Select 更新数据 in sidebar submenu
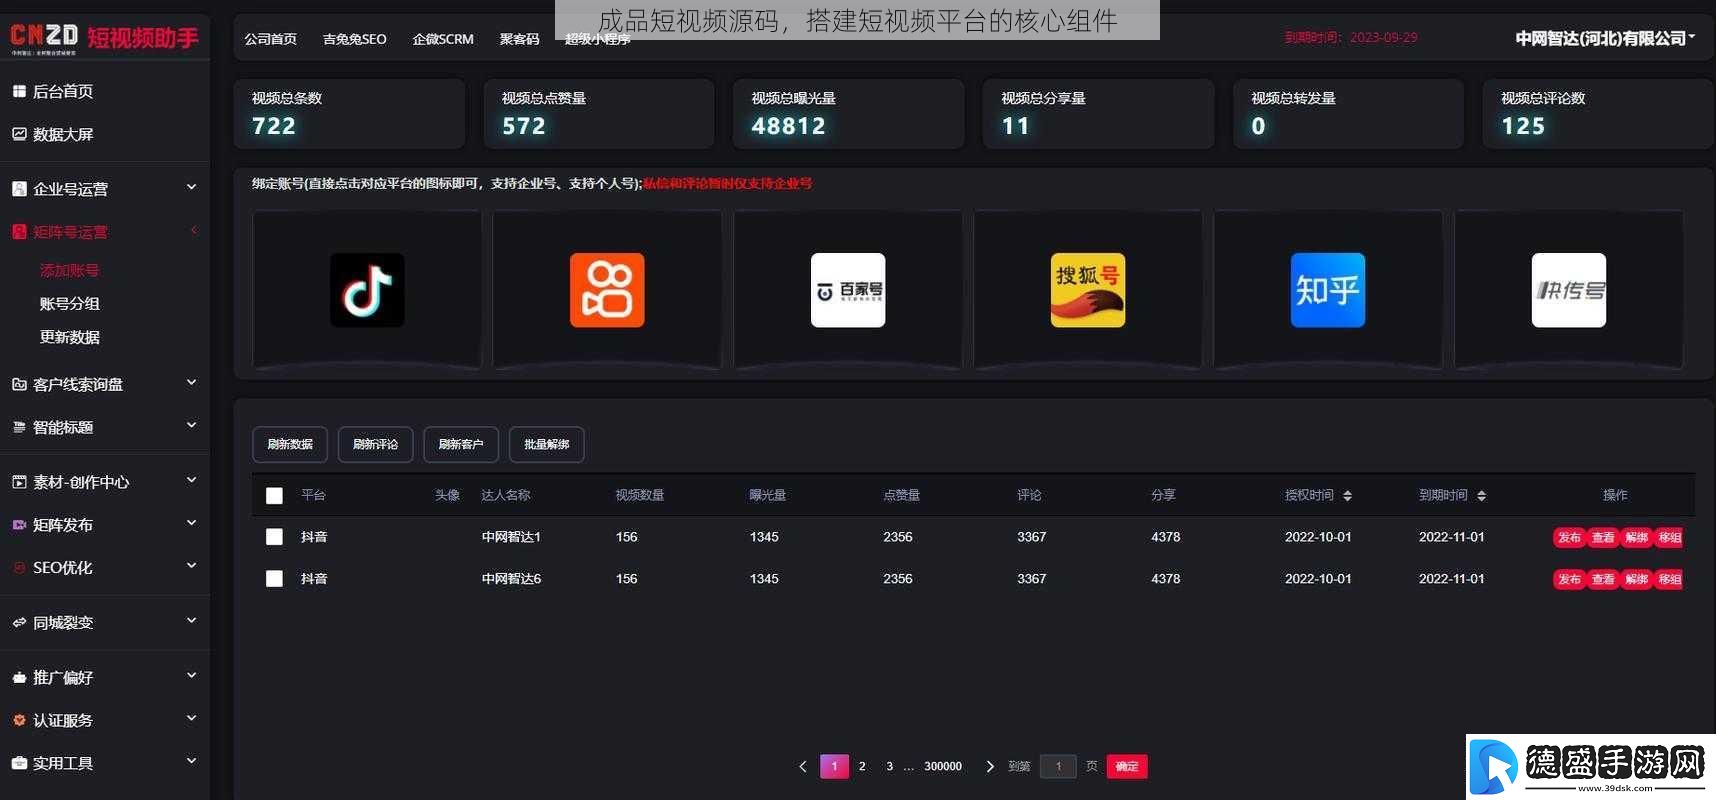 pos(69,337)
